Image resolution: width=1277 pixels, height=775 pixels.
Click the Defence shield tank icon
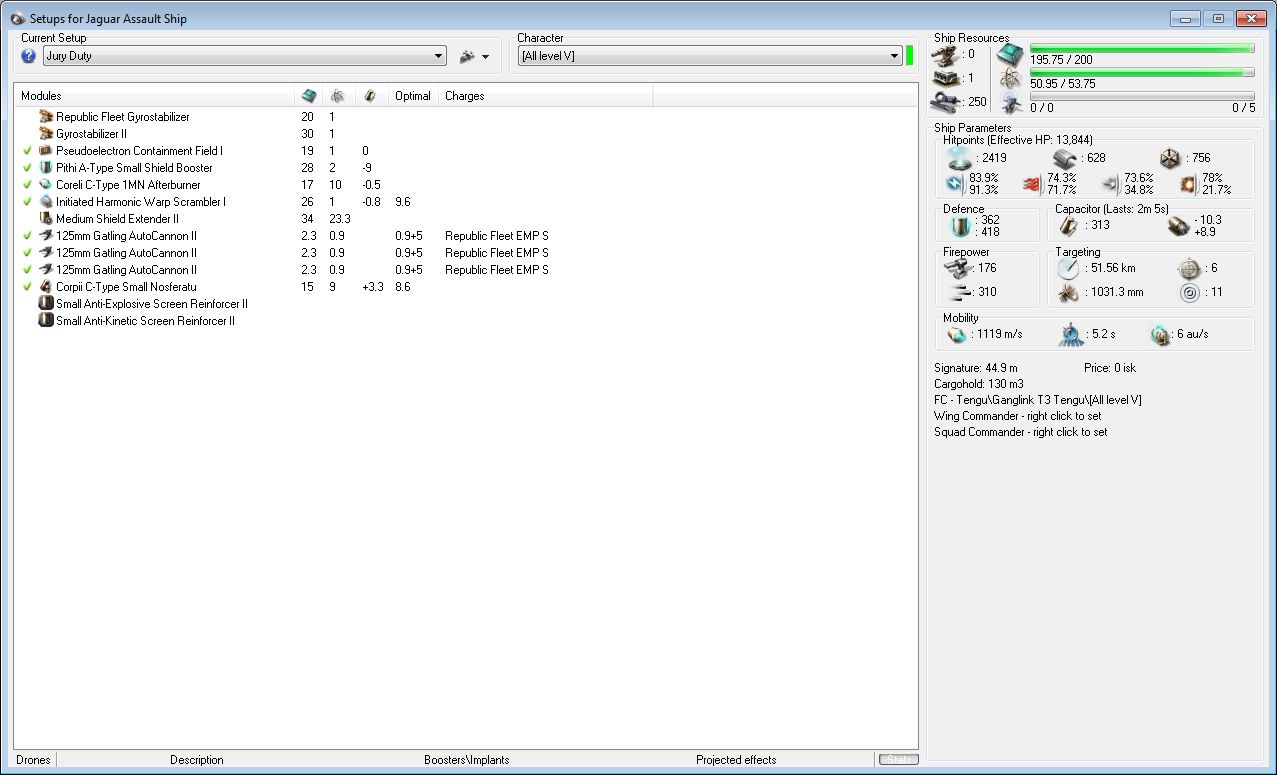pyautogui.click(x=960, y=226)
